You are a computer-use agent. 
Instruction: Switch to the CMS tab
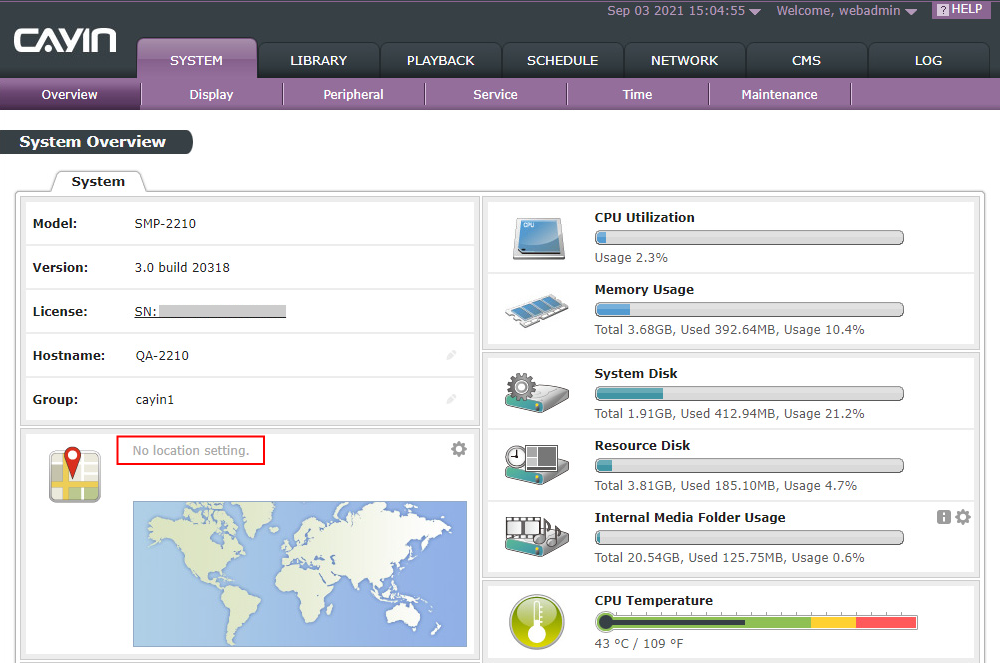tap(806, 61)
